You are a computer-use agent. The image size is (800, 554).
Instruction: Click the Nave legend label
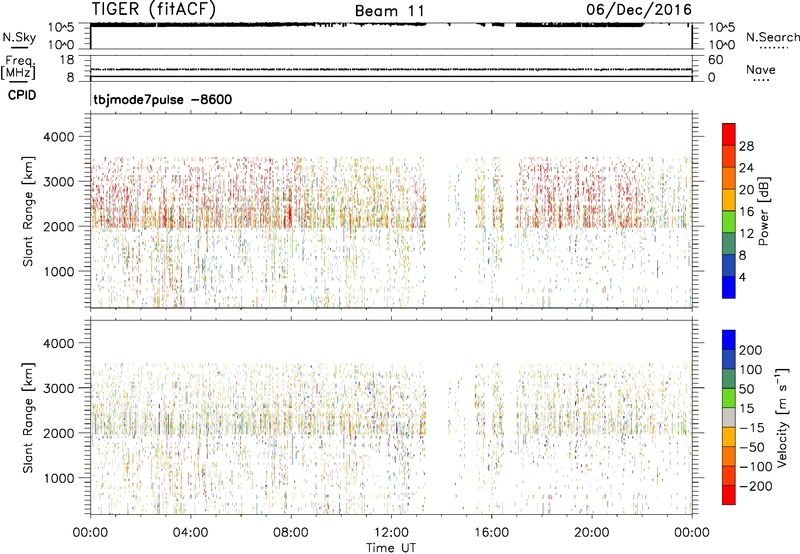tap(760, 69)
